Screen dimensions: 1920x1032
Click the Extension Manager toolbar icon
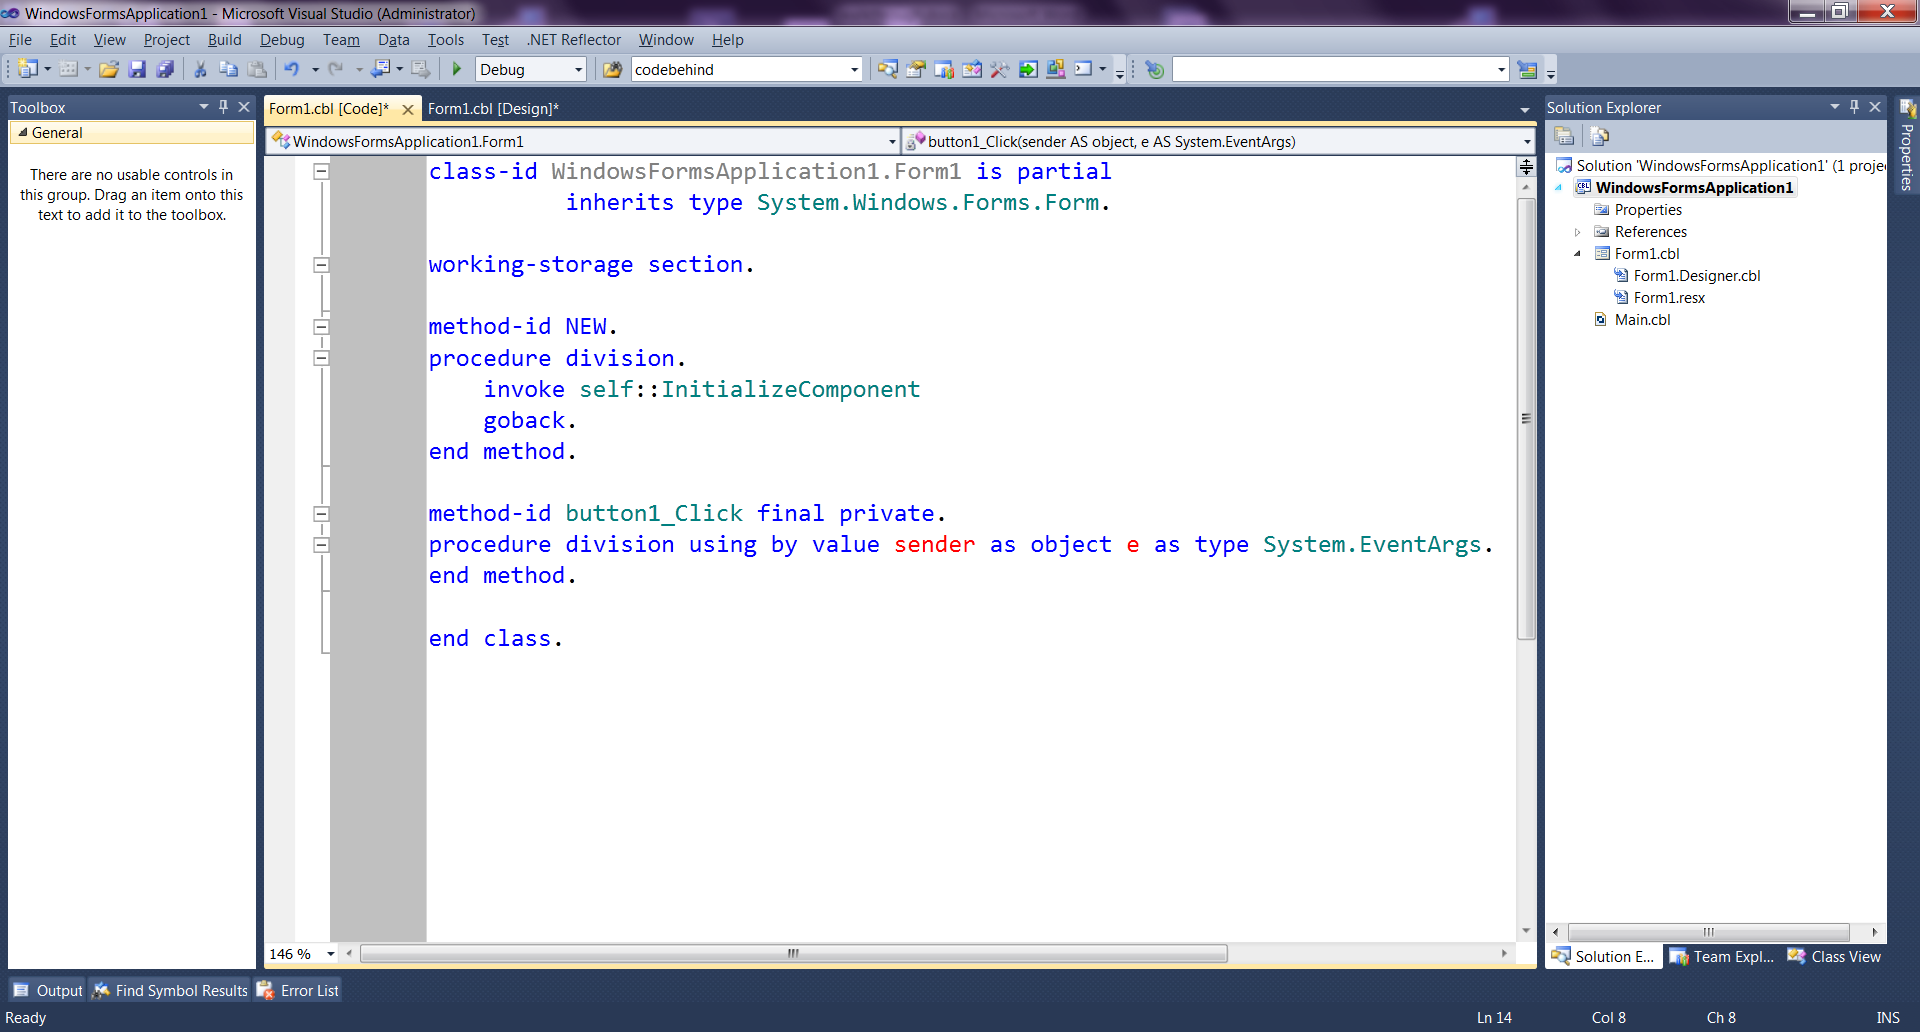1055,69
